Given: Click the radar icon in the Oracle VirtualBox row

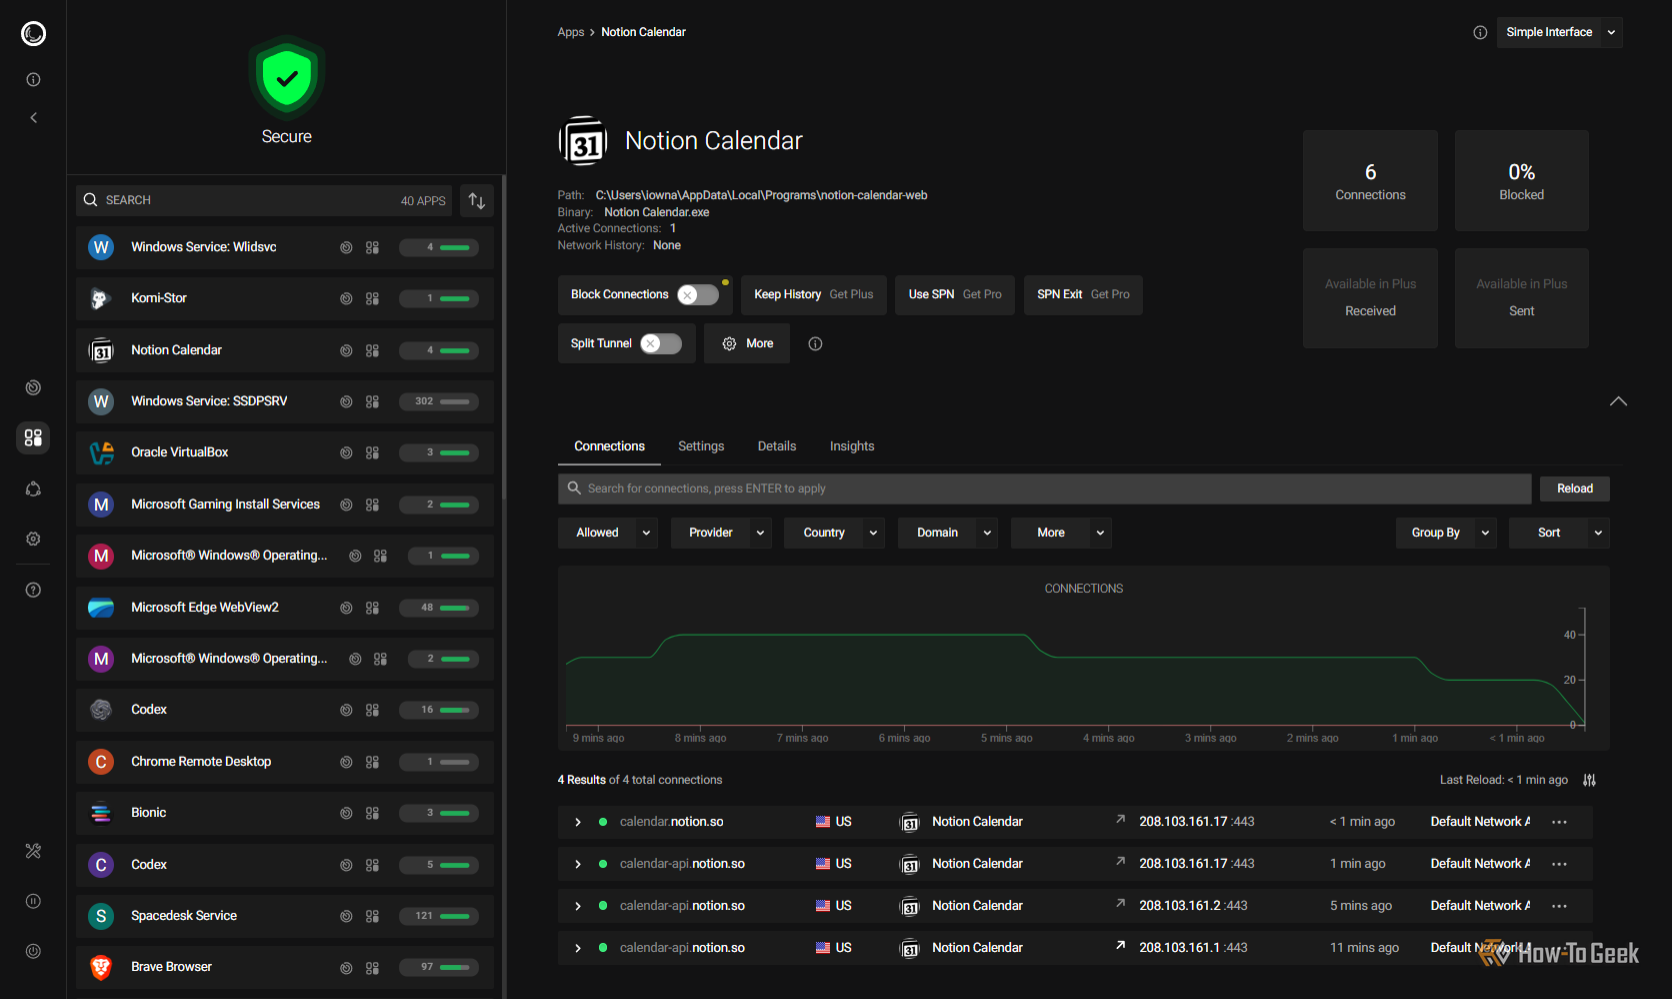Looking at the screenshot, I should tap(346, 453).
